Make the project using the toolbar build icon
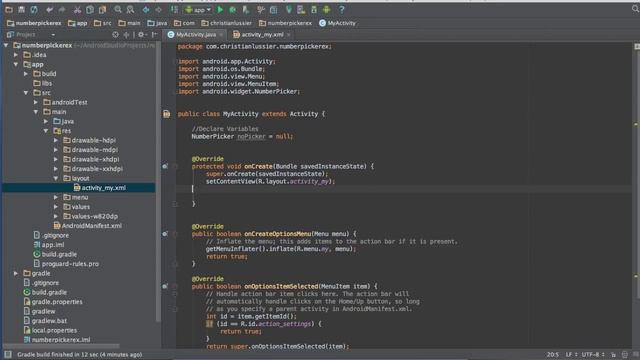This screenshot has height=360, width=640. pos(174,9)
